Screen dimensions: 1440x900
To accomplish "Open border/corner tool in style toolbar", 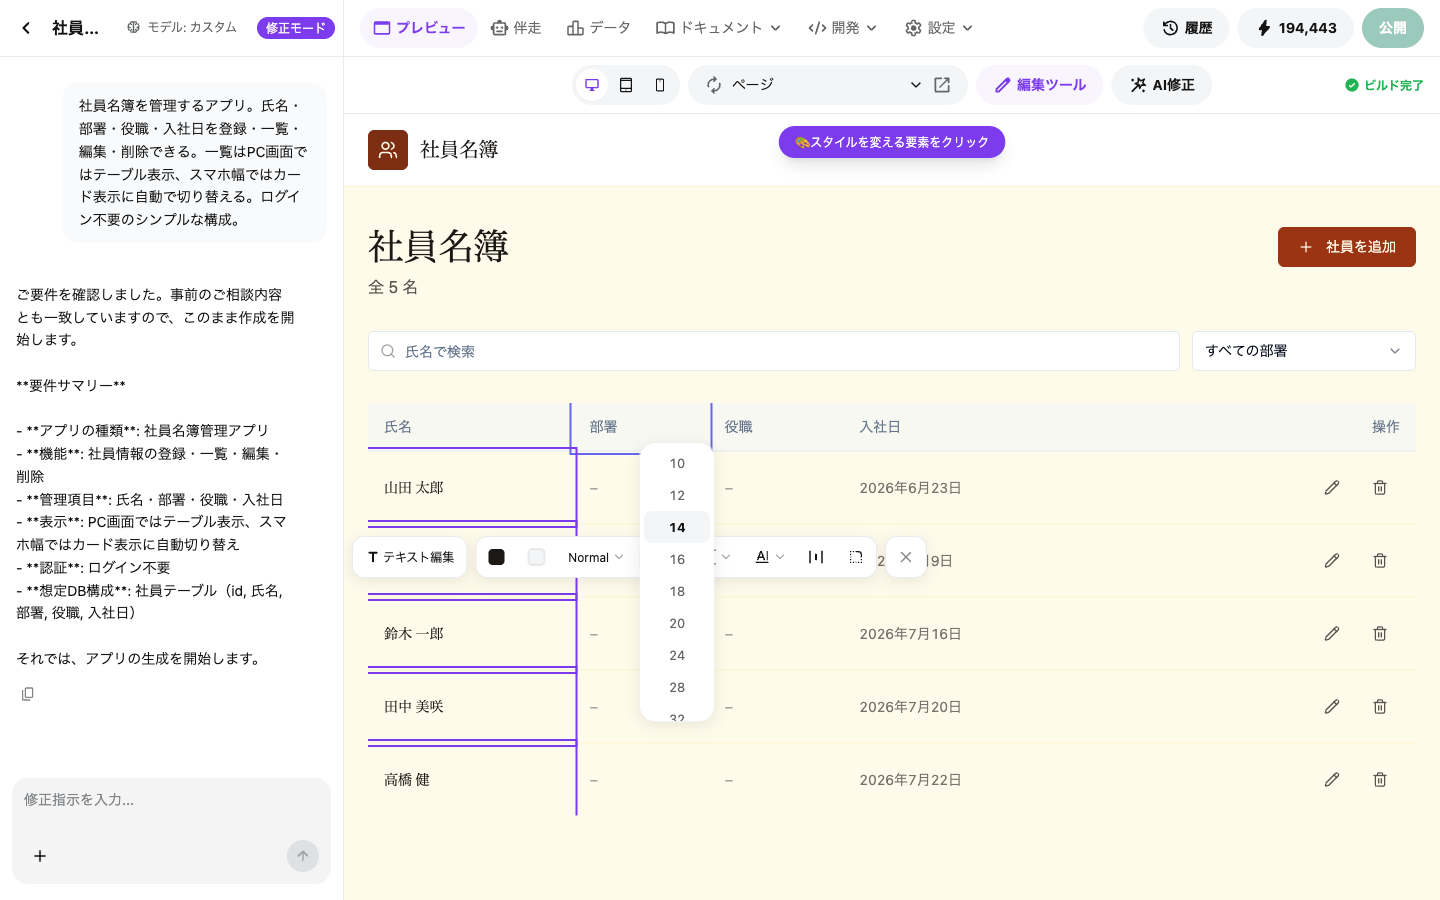I will [x=856, y=557].
